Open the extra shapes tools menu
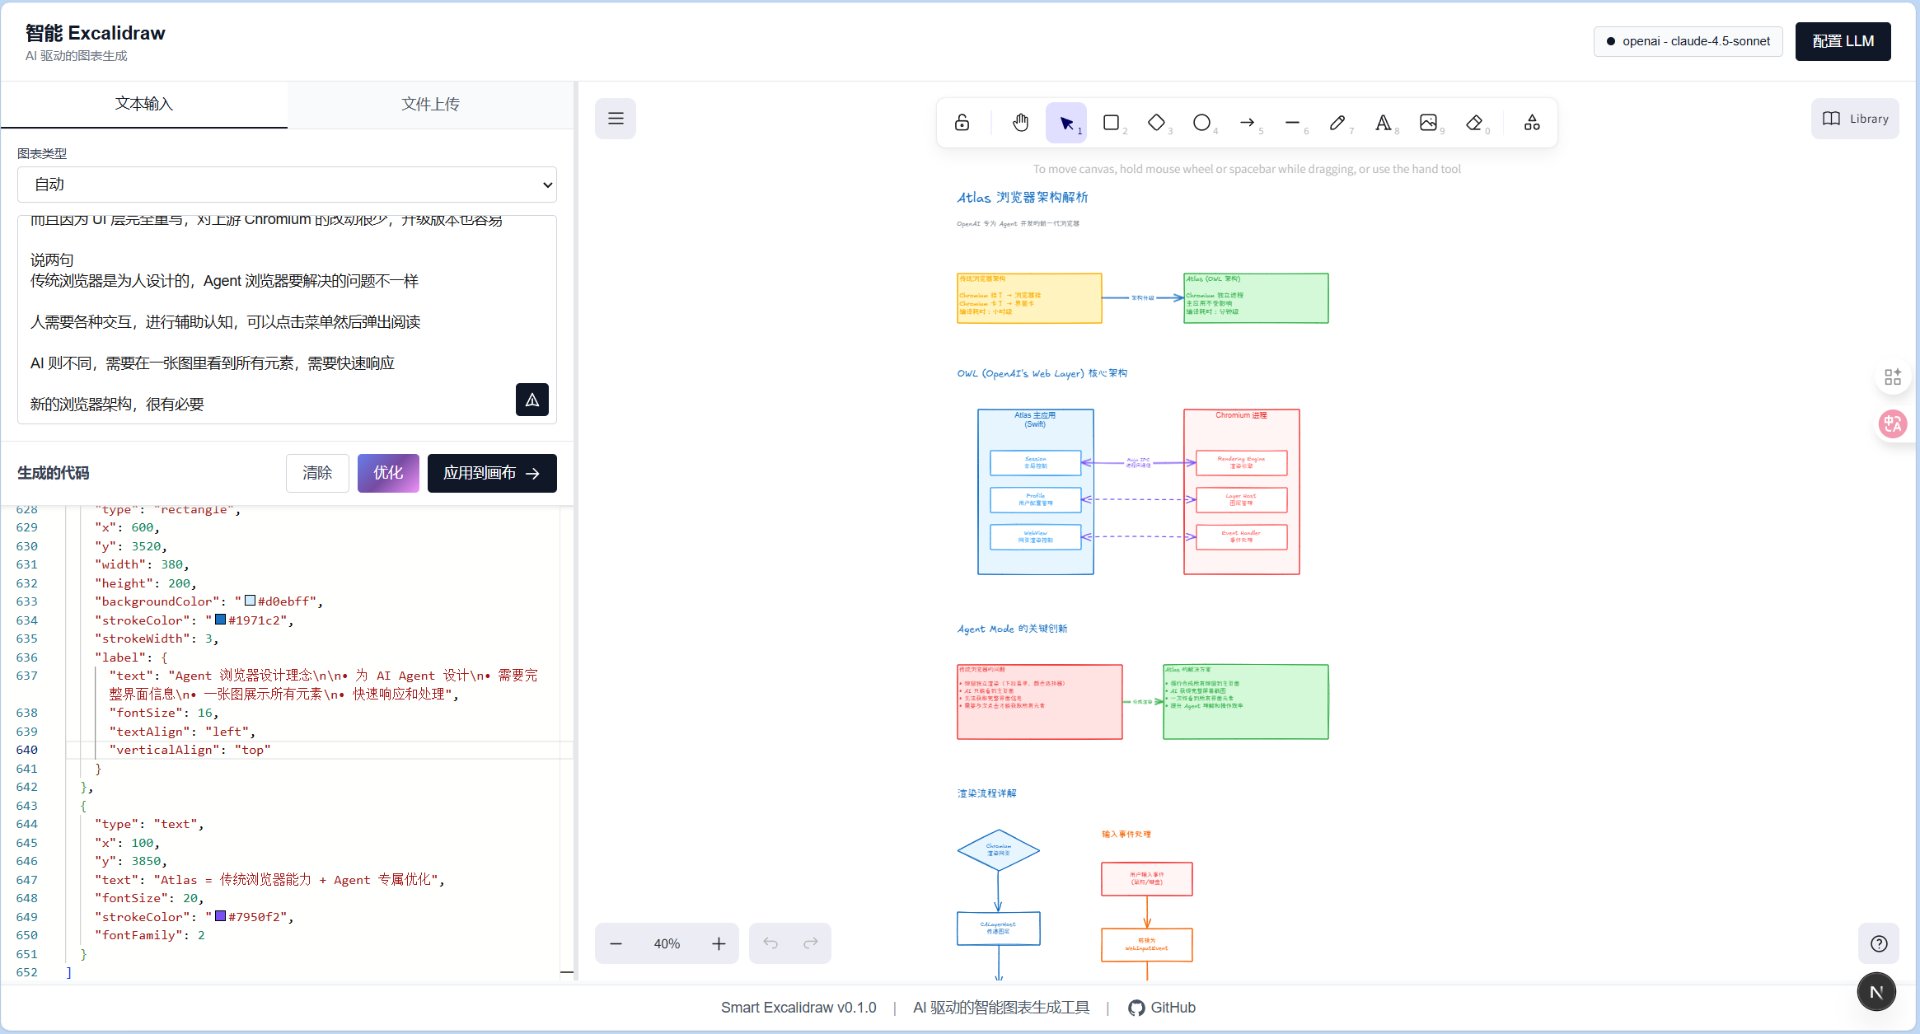Screen dimensions: 1920x1034 pos(1532,123)
